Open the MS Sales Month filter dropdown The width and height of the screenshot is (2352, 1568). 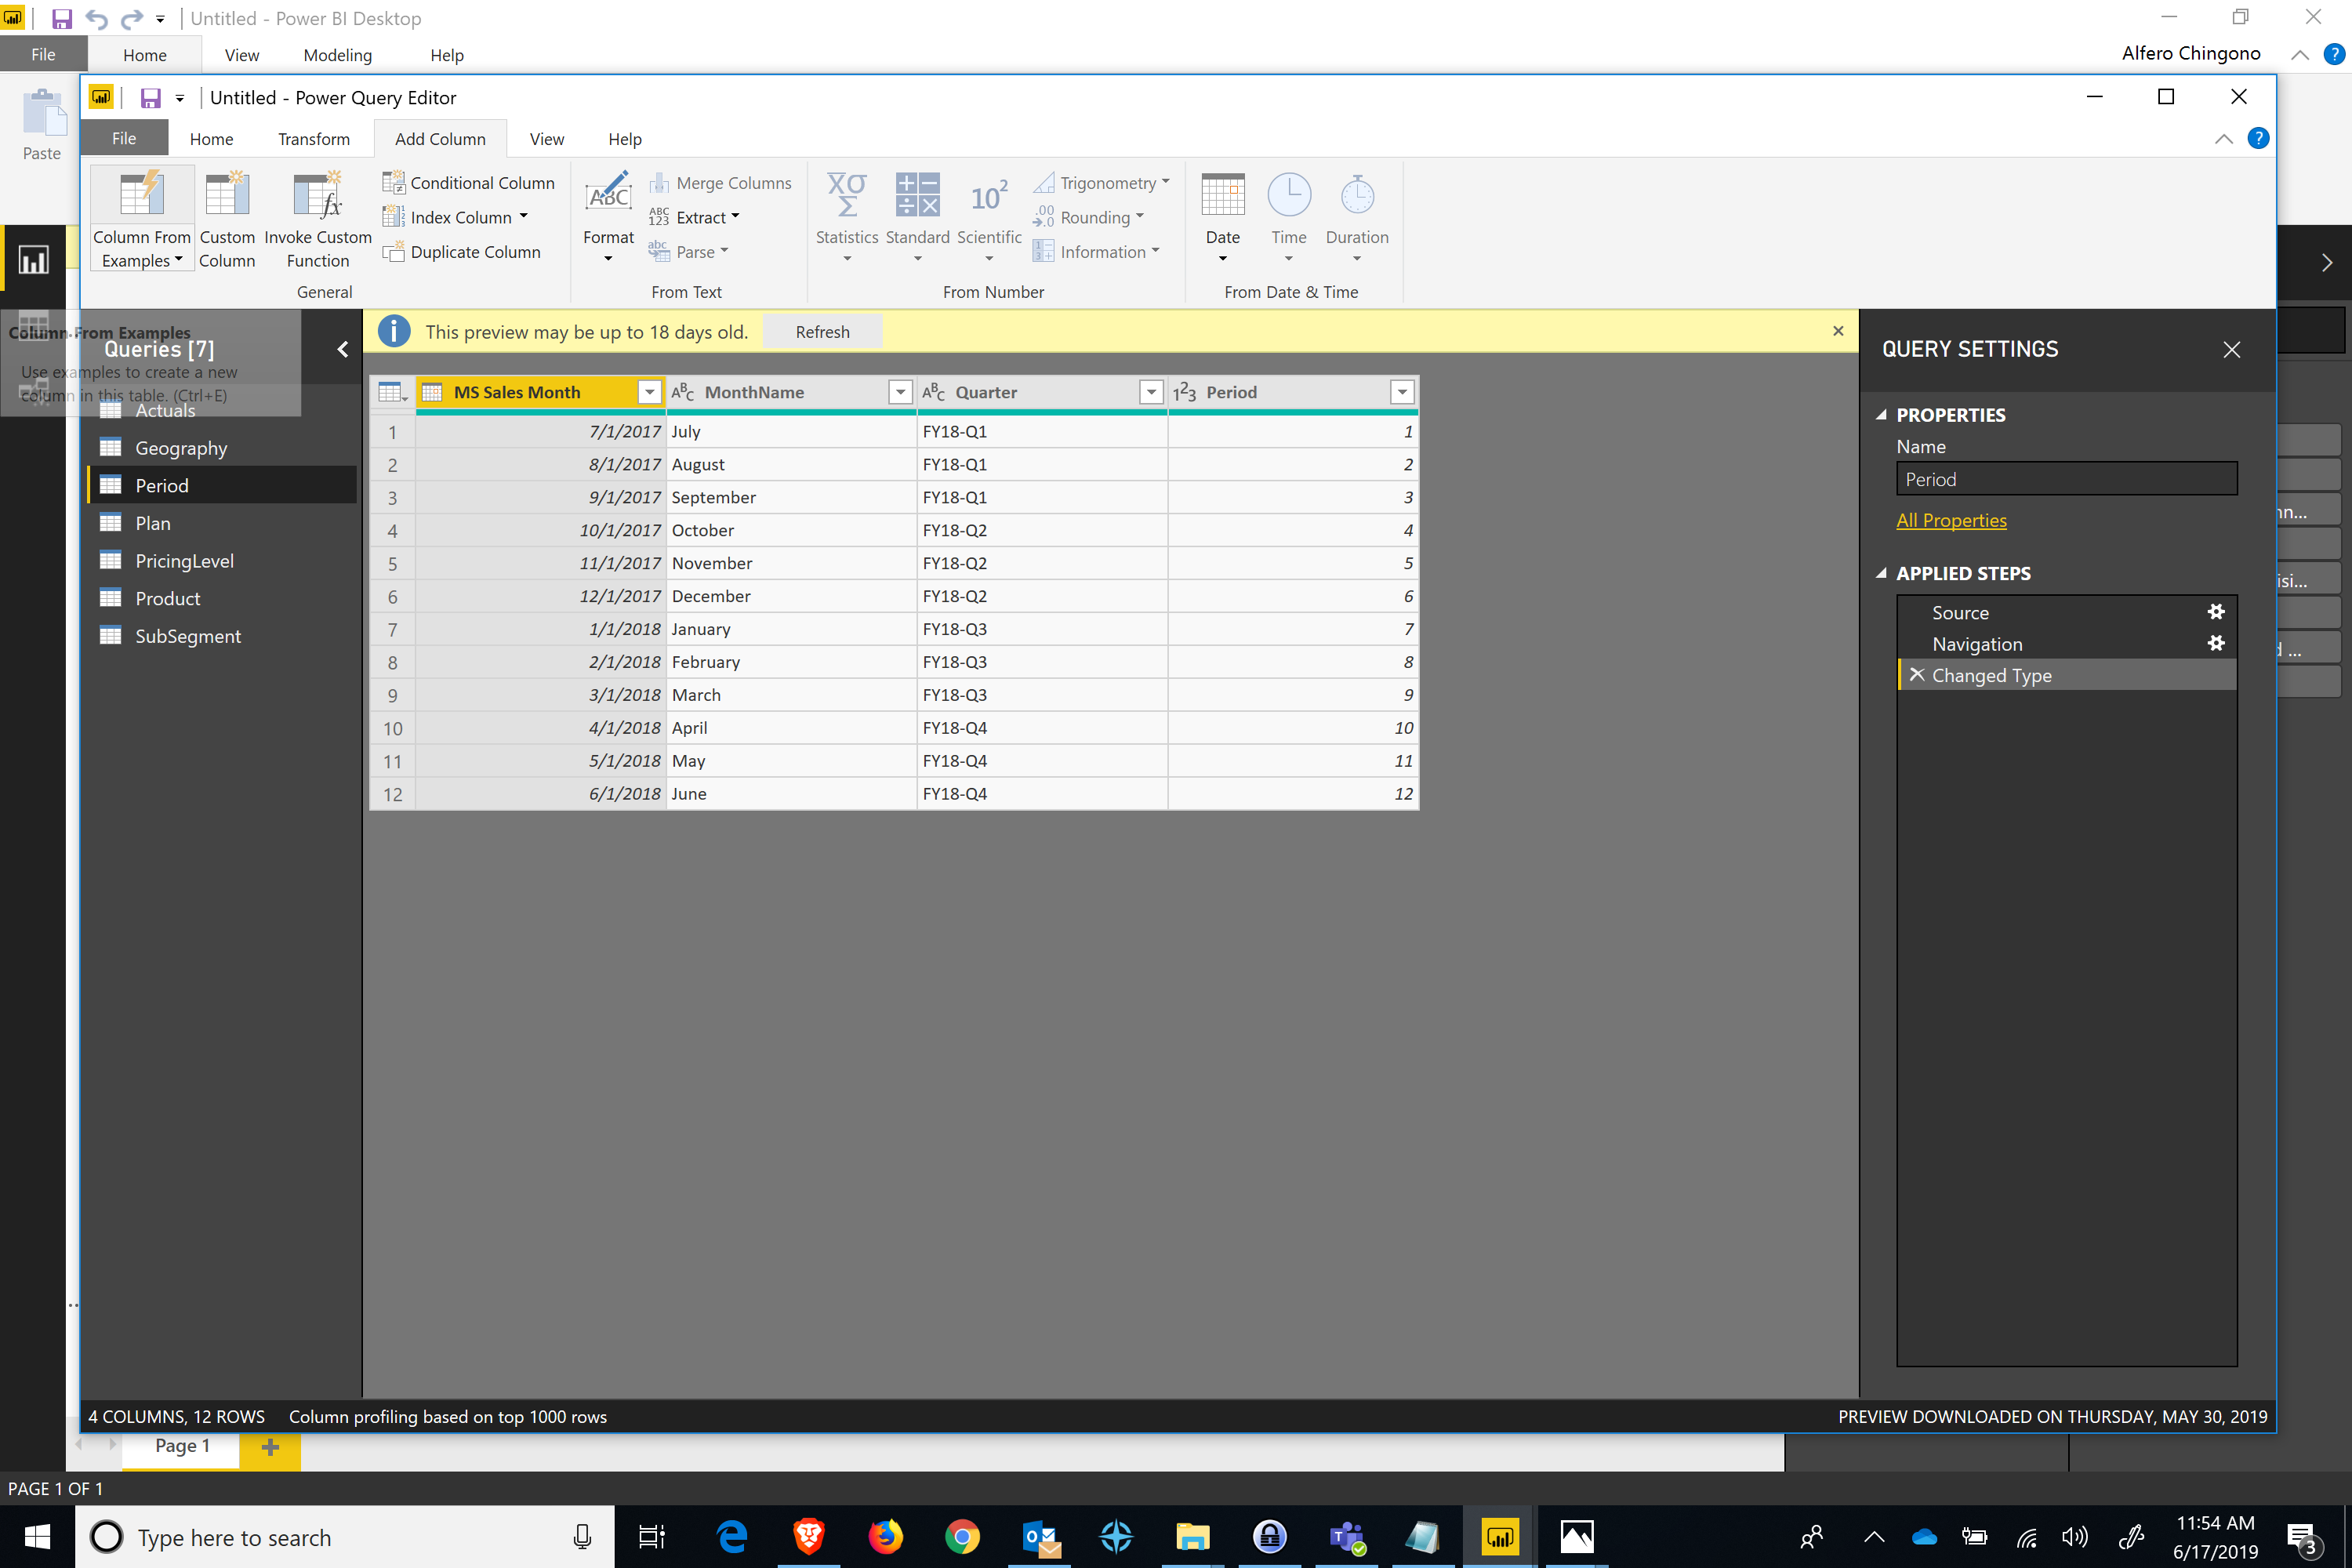(x=650, y=392)
